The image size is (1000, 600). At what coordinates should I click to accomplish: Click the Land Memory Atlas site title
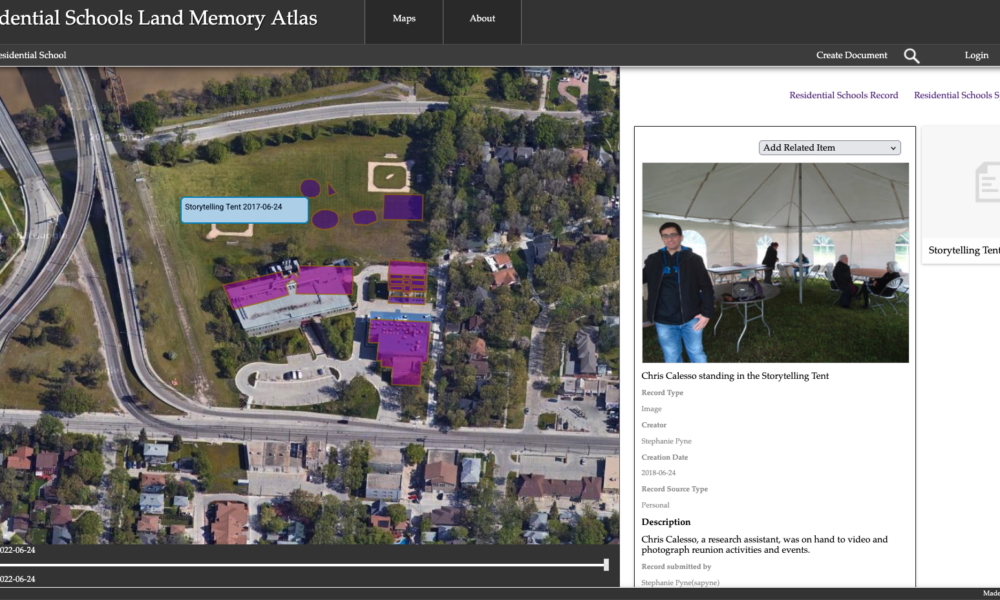coord(160,19)
